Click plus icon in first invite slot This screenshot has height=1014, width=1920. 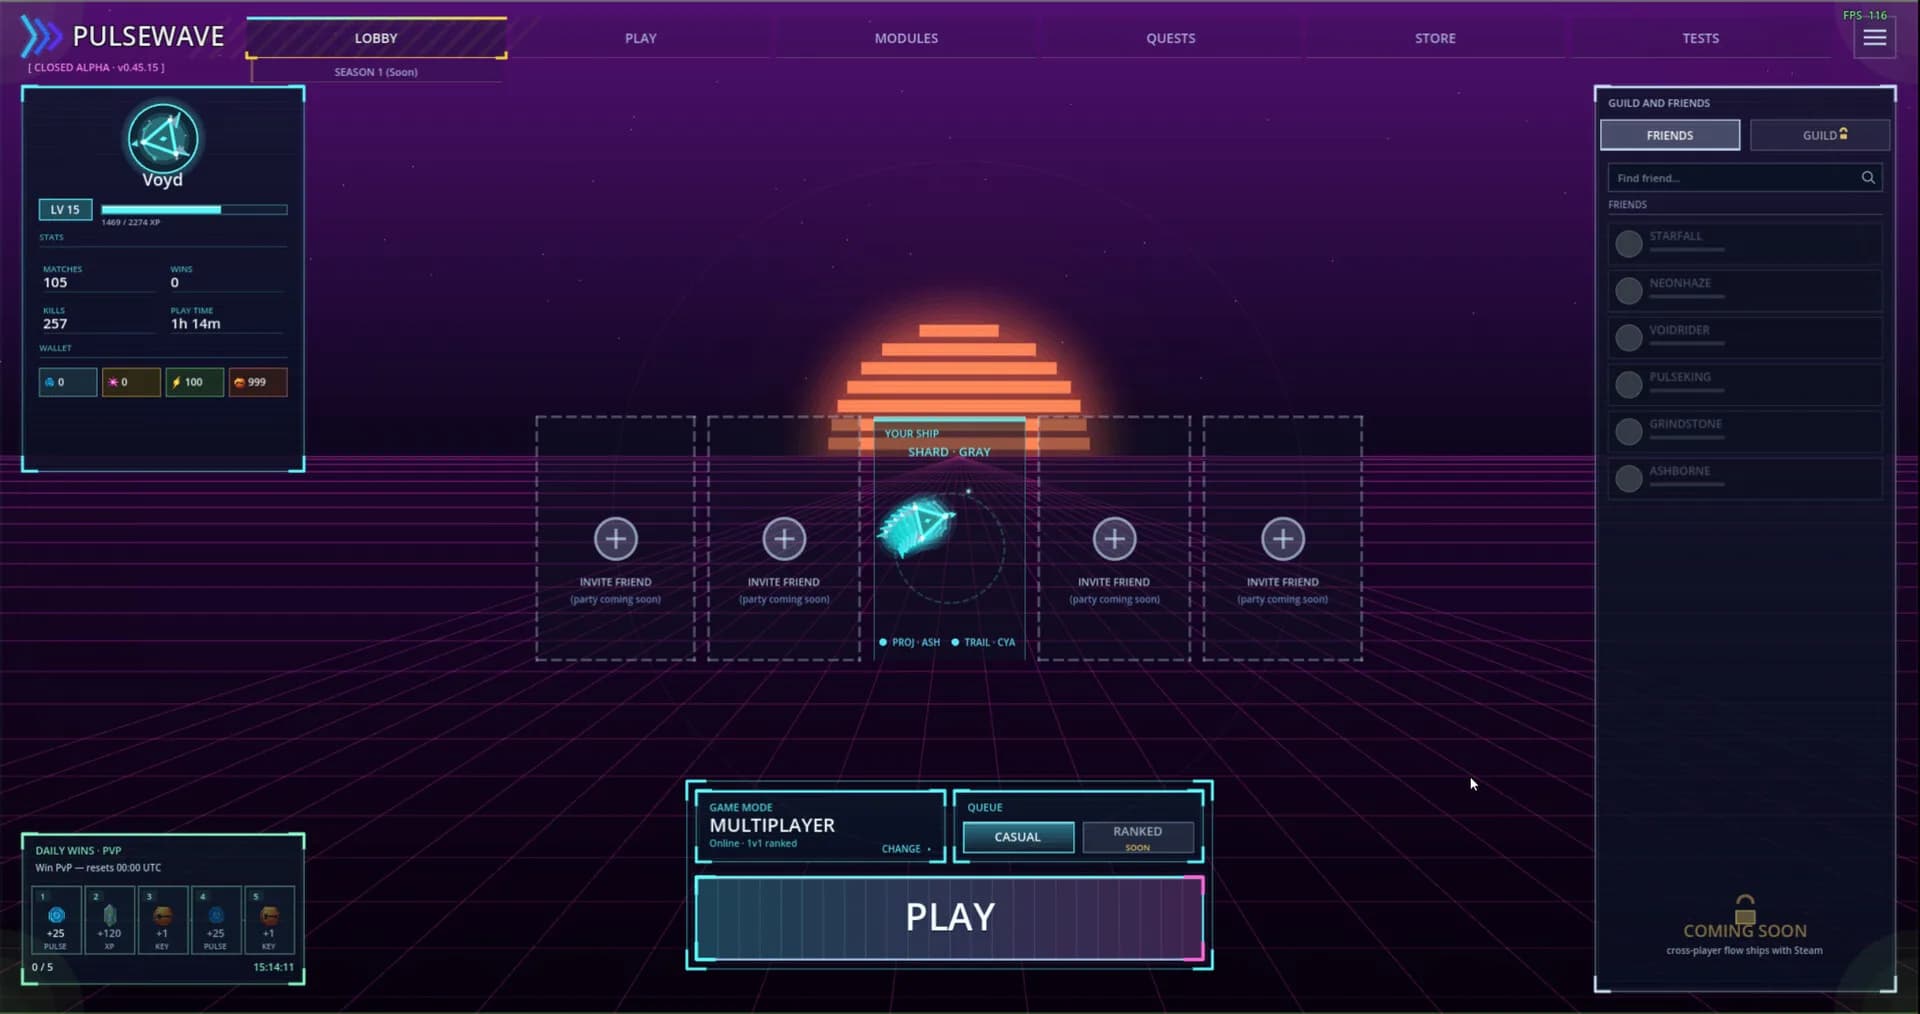pos(616,539)
